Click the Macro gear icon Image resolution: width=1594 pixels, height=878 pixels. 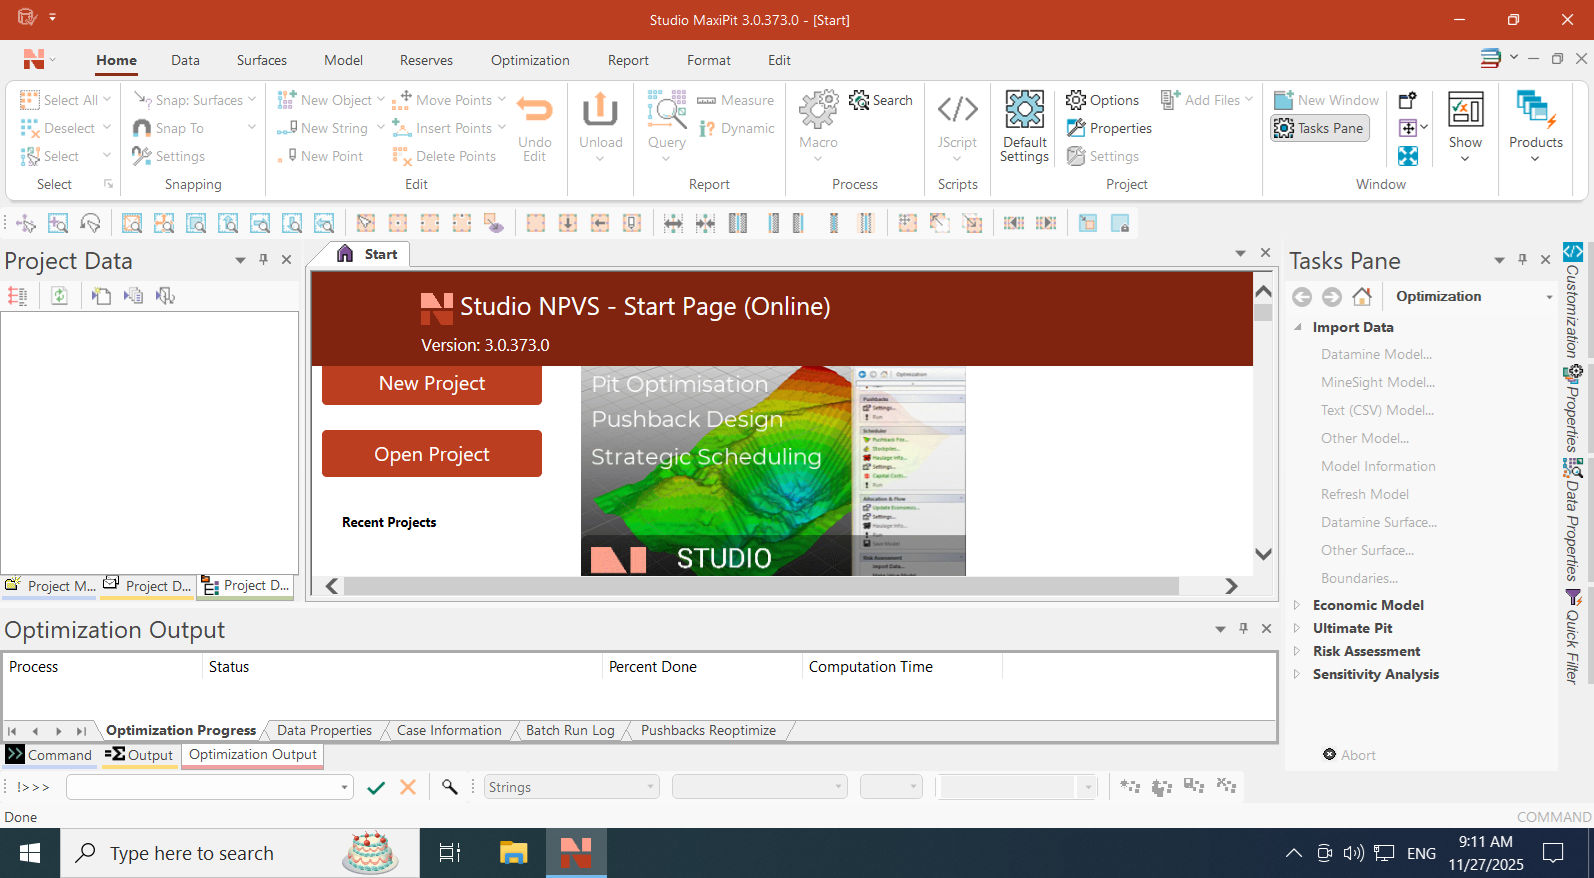[818, 109]
